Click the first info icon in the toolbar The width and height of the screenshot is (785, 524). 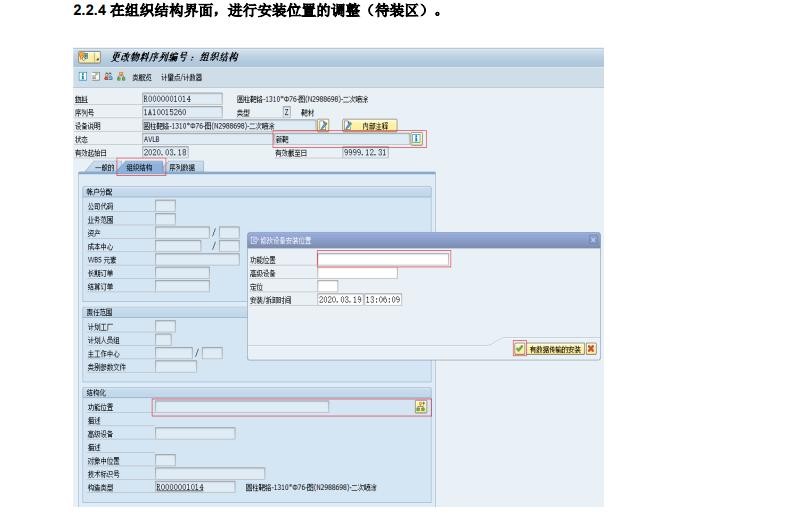click(80, 77)
